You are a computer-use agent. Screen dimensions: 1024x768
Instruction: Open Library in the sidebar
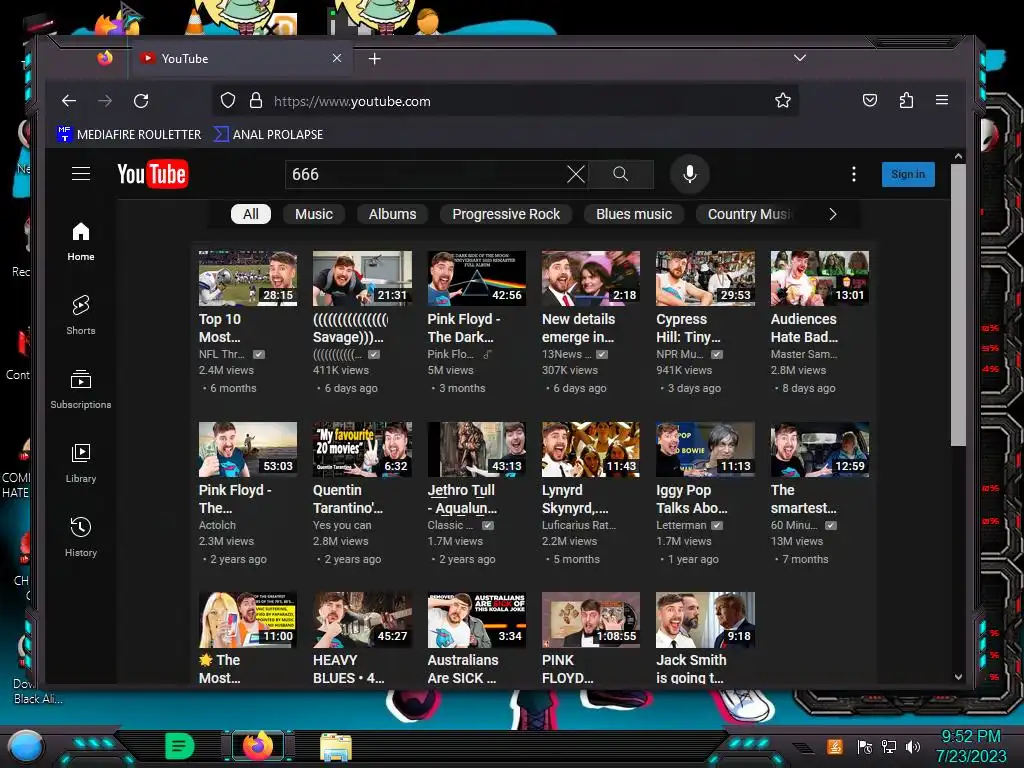pos(81,463)
